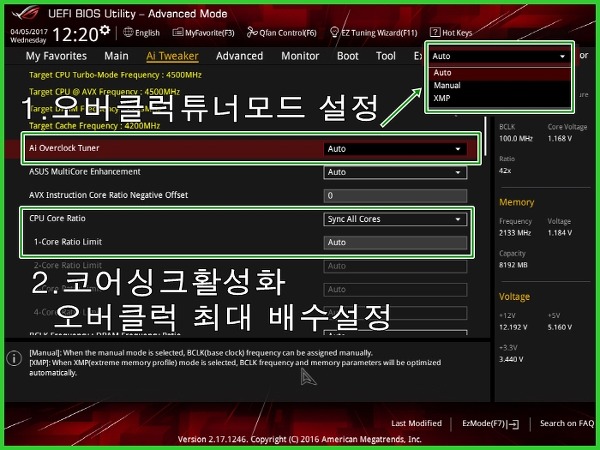Choose XMP in the tuner options list

click(499, 98)
